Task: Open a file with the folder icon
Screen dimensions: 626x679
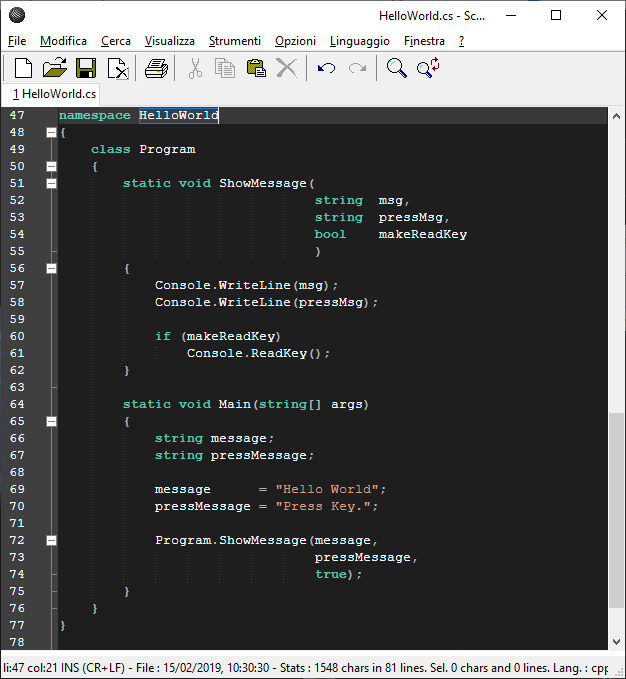Action: click(54, 68)
